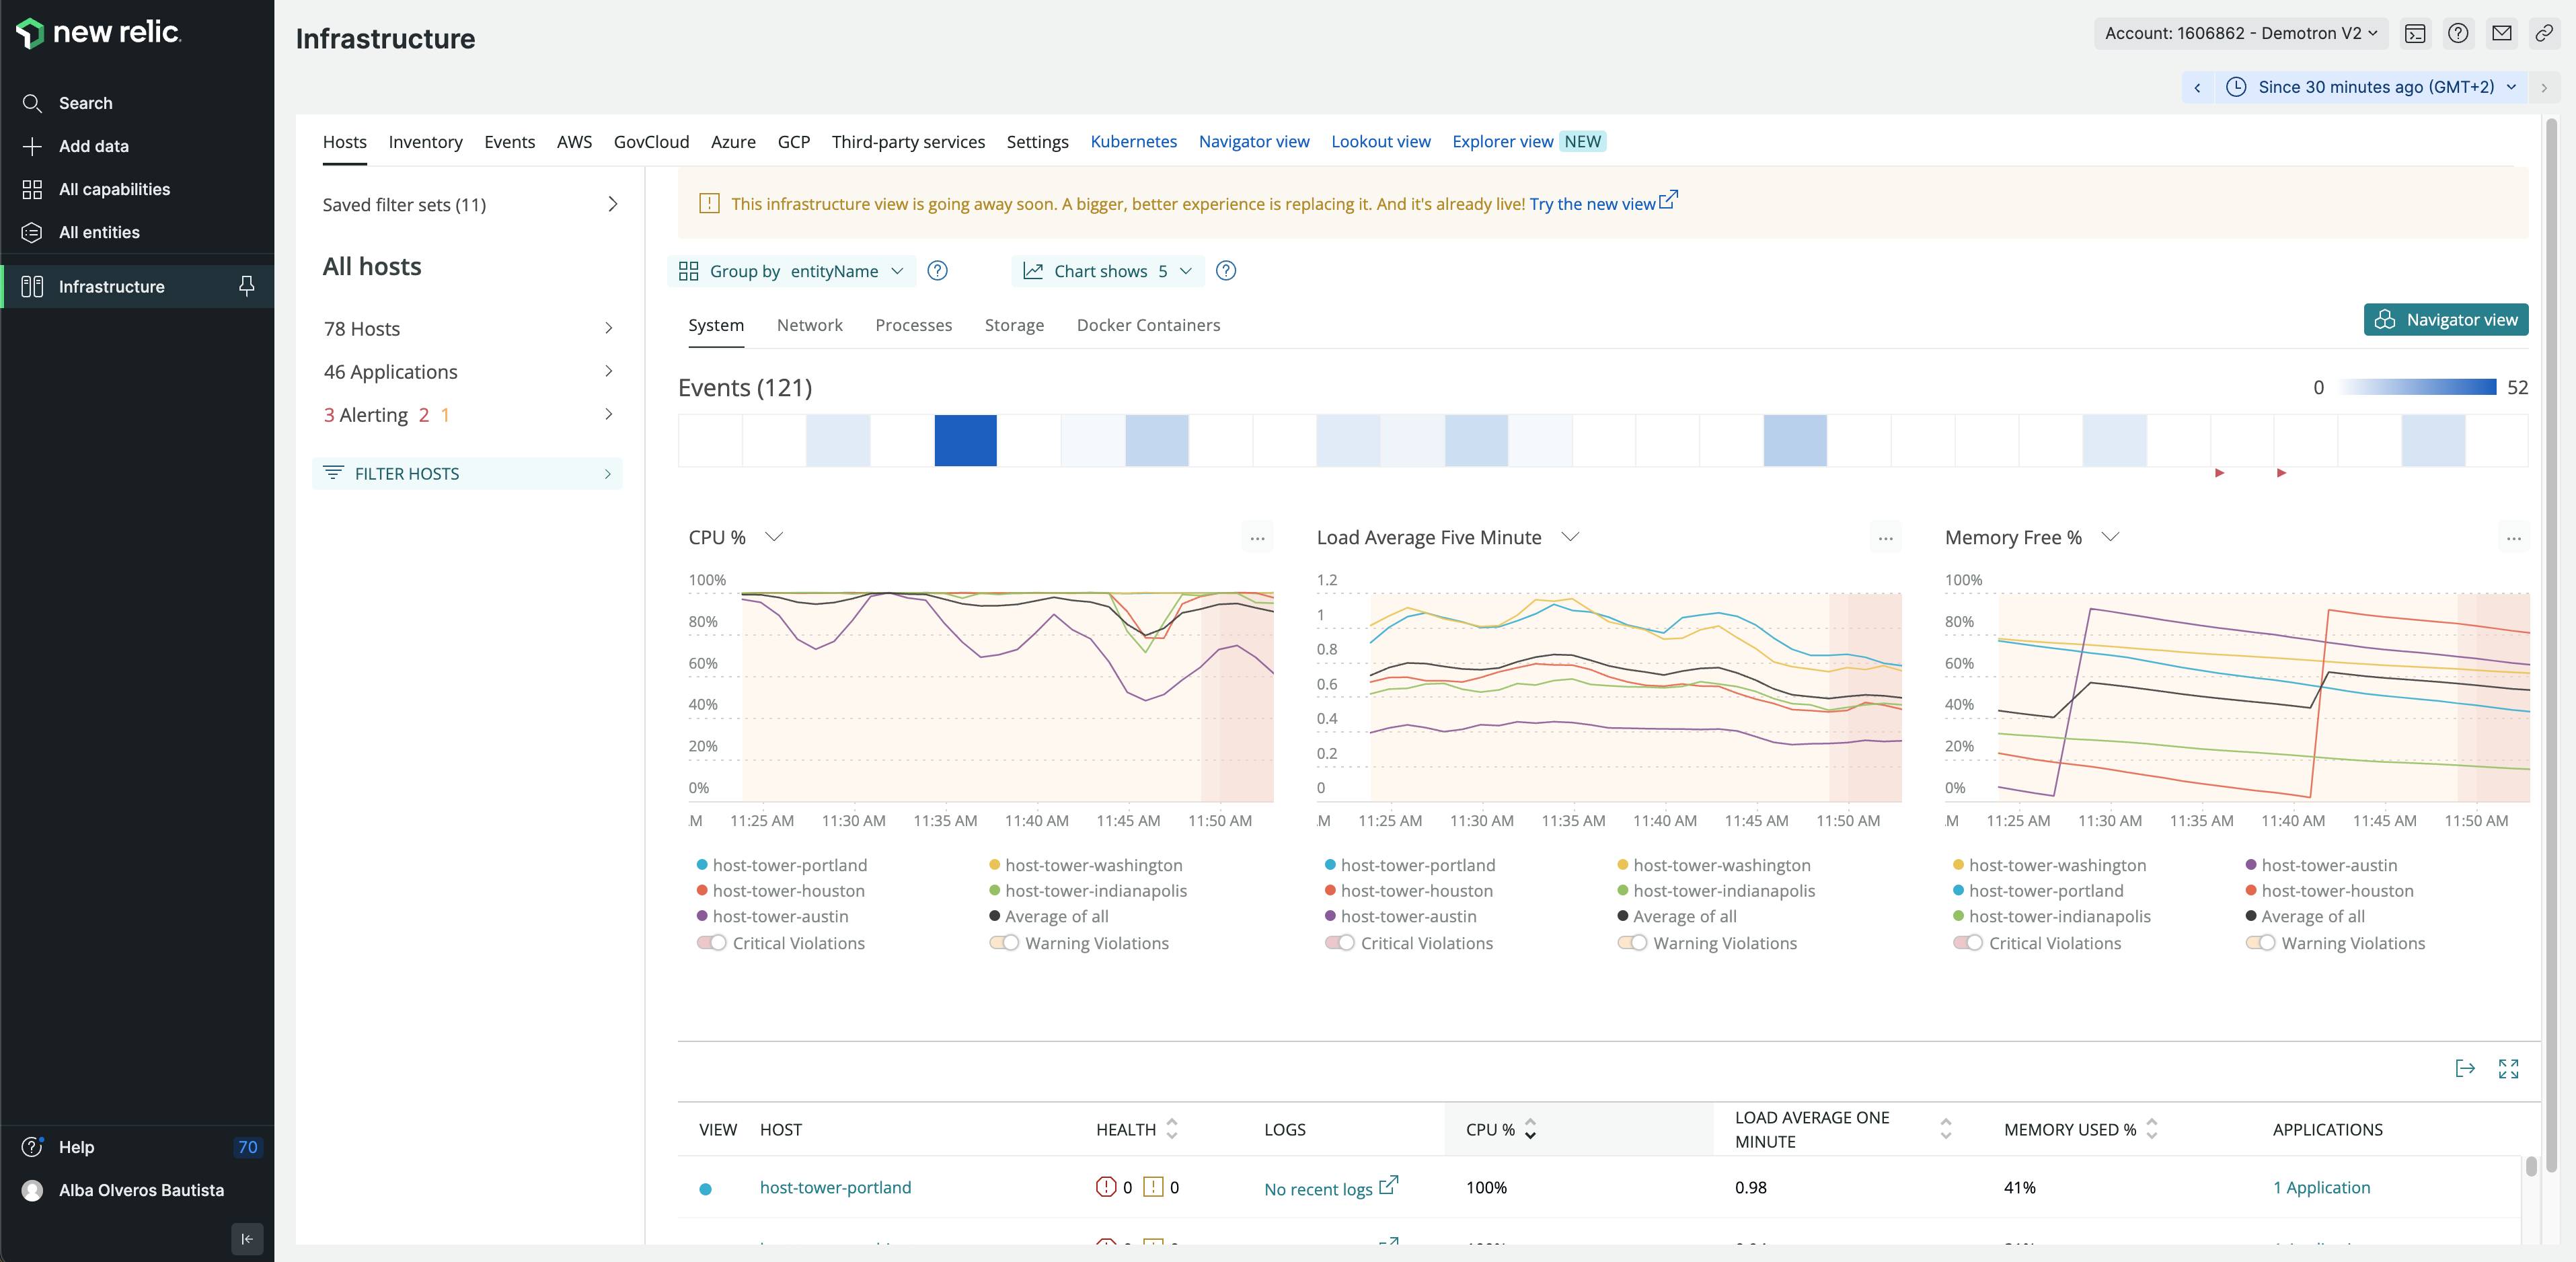The width and height of the screenshot is (2576, 1262).
Task: Click the first red event marker triangle
Action: coord(2219,472)
